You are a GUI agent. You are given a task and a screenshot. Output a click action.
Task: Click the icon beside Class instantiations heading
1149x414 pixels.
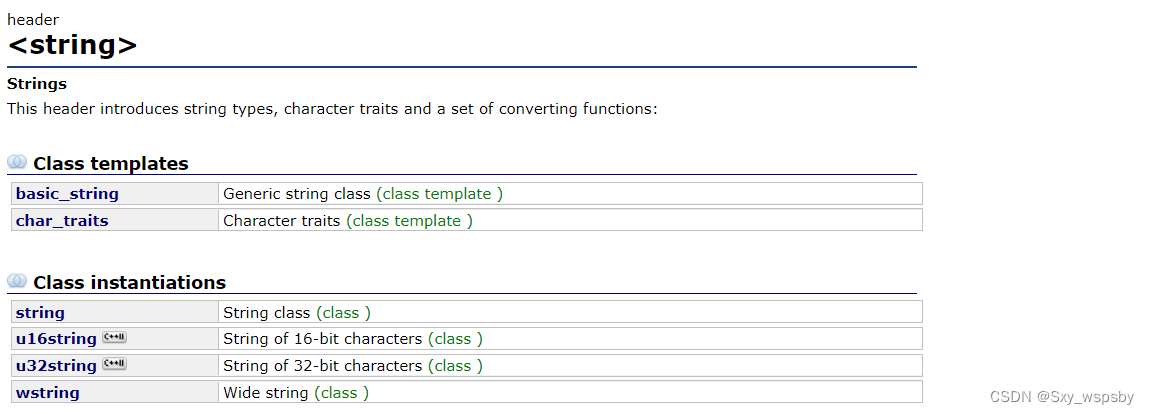coord(17,281)
